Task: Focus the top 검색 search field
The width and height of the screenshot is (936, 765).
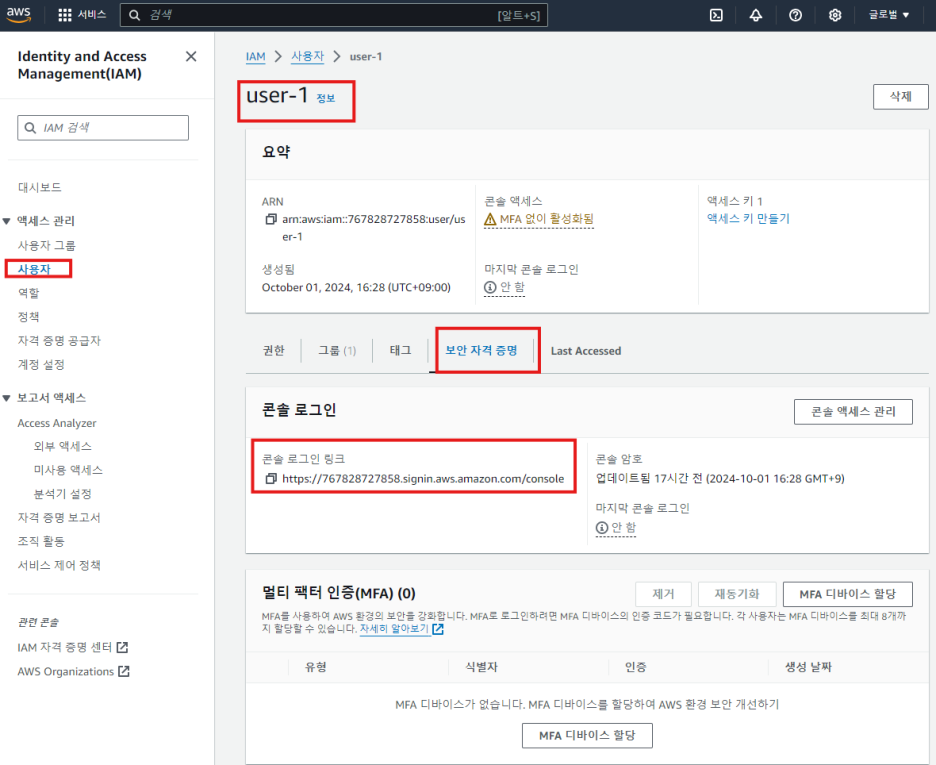Action: (334, 15)
